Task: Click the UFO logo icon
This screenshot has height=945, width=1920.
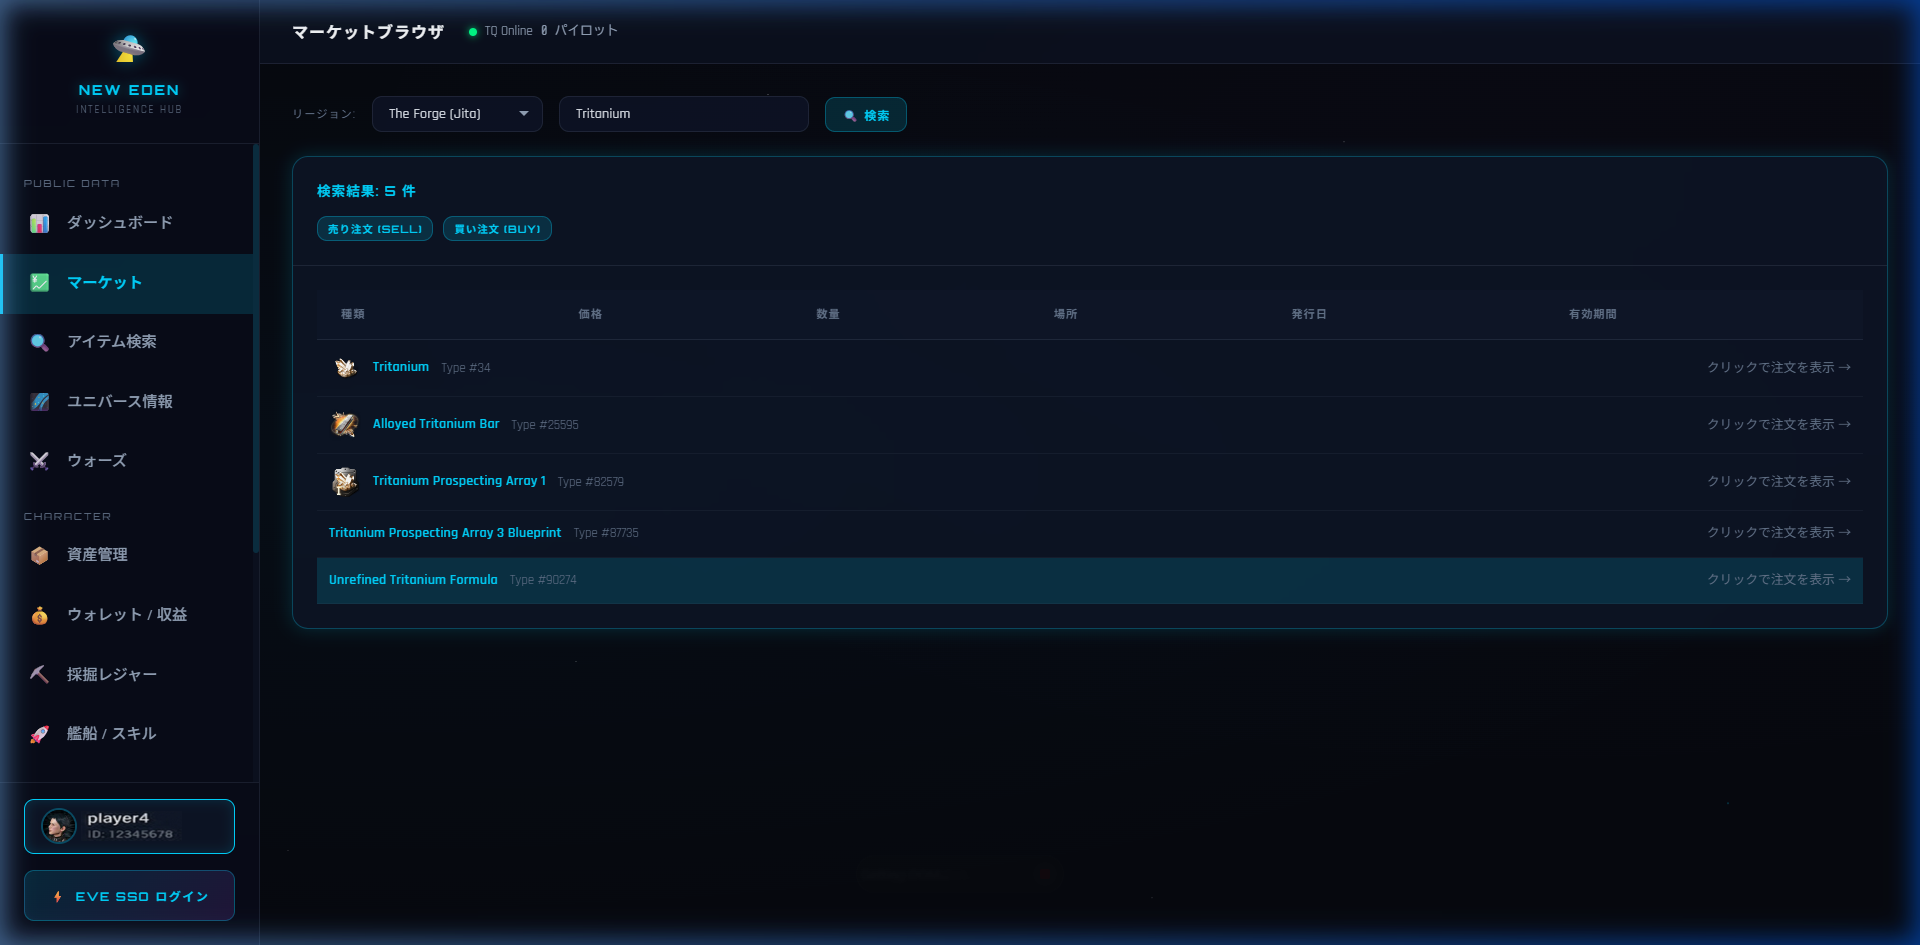Action: pyautogui.click(x=129, y=47)
